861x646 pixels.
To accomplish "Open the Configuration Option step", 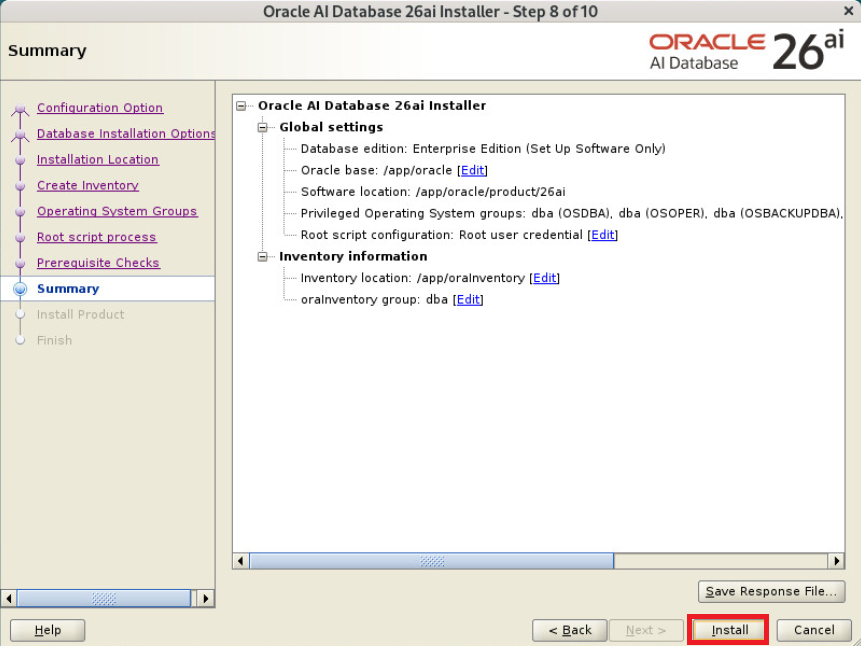I will click(x=100, y=108).
